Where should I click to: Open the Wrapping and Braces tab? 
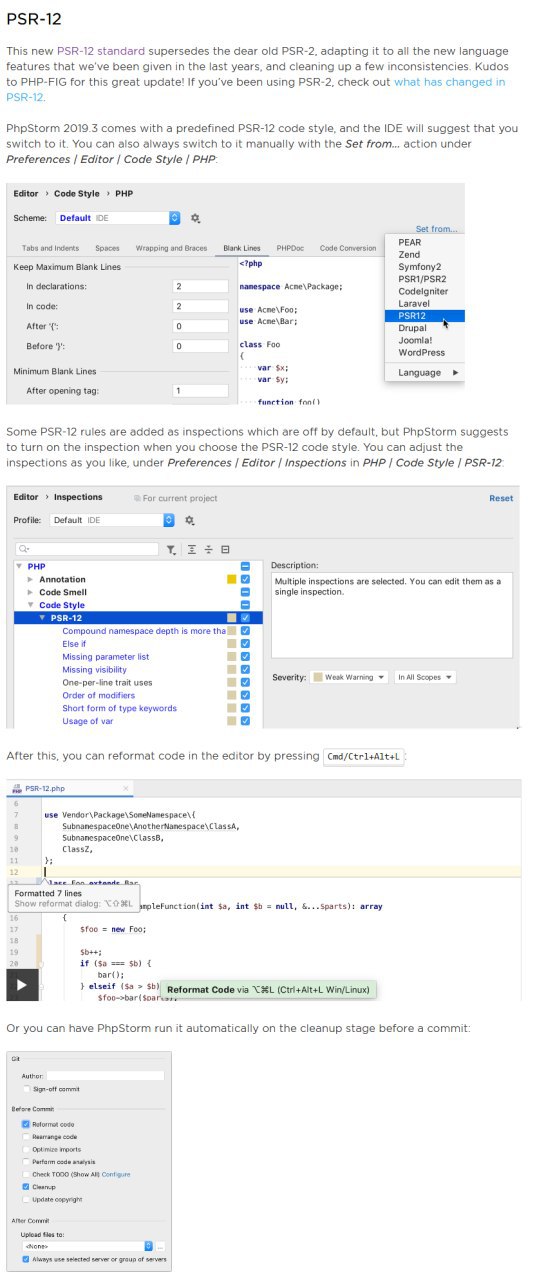[x=171, y=248]
